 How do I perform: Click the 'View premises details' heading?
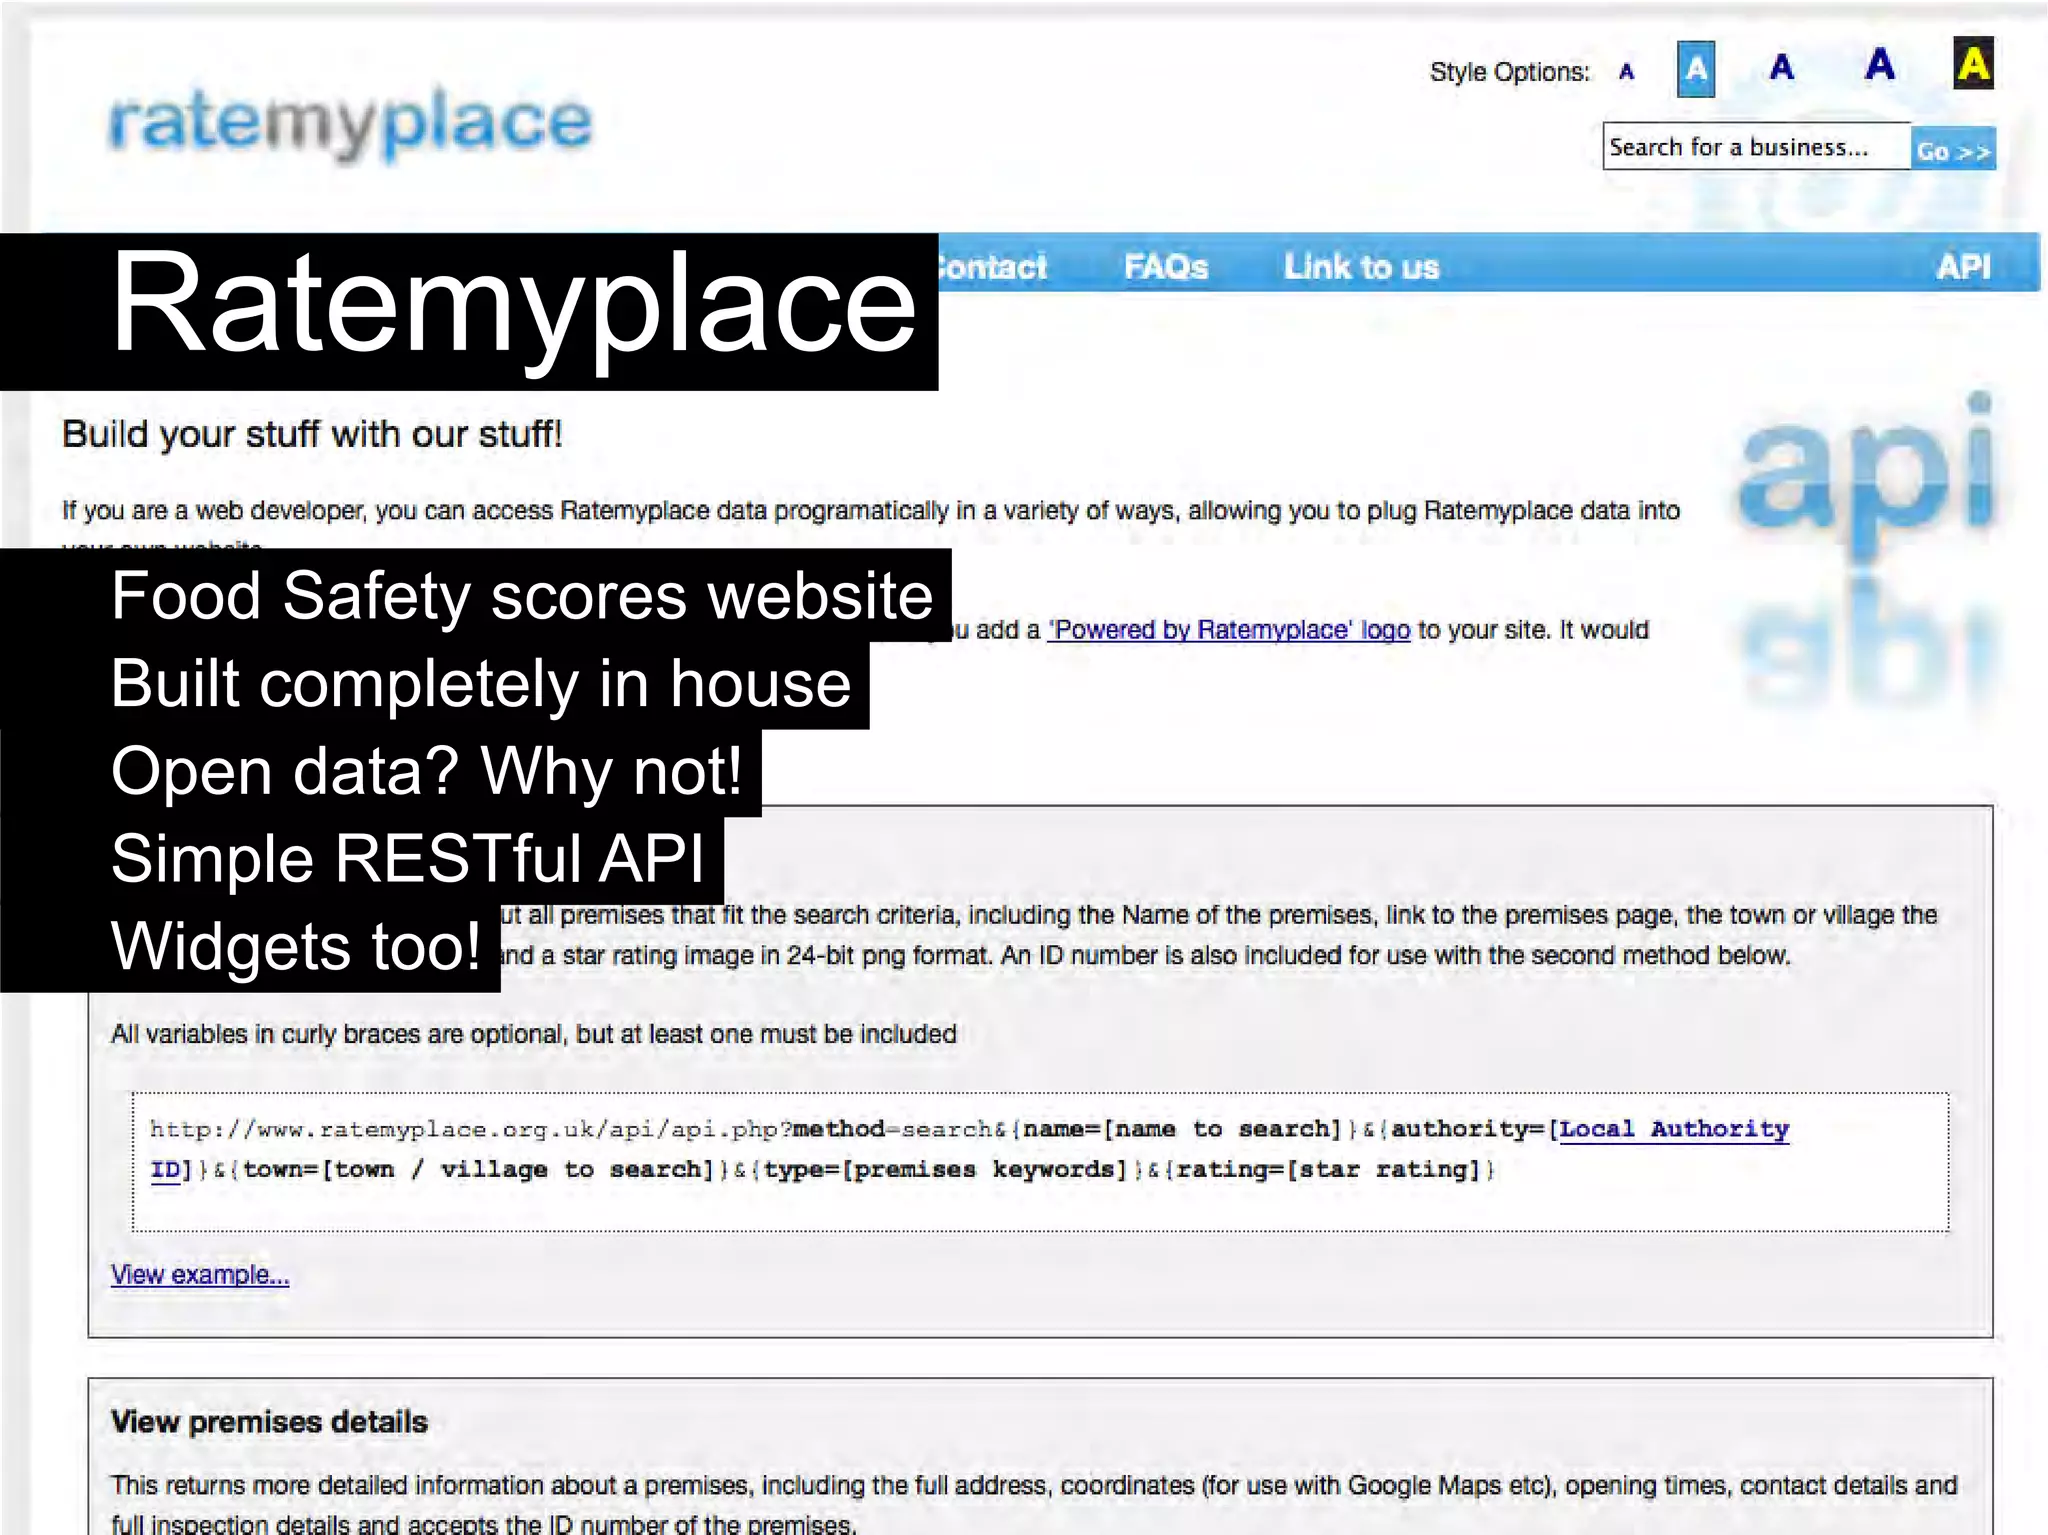click(269, 1421)
